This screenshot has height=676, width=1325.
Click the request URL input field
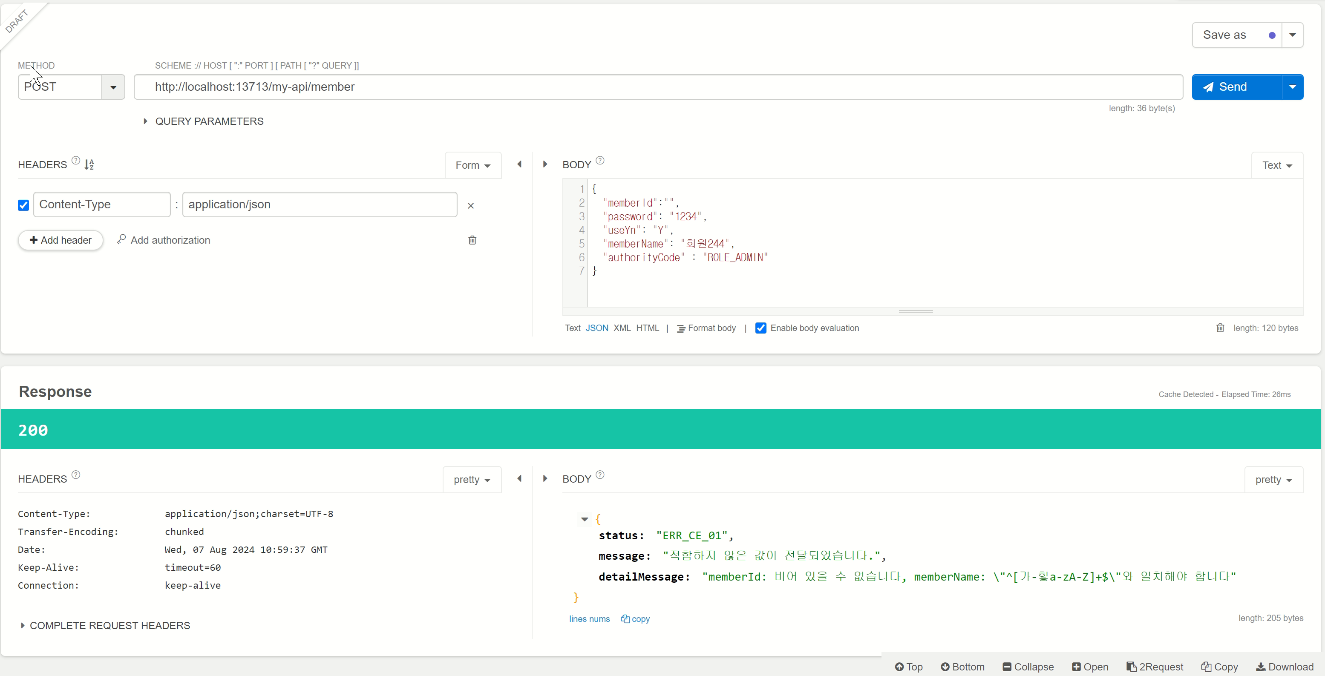click(659, 87)
